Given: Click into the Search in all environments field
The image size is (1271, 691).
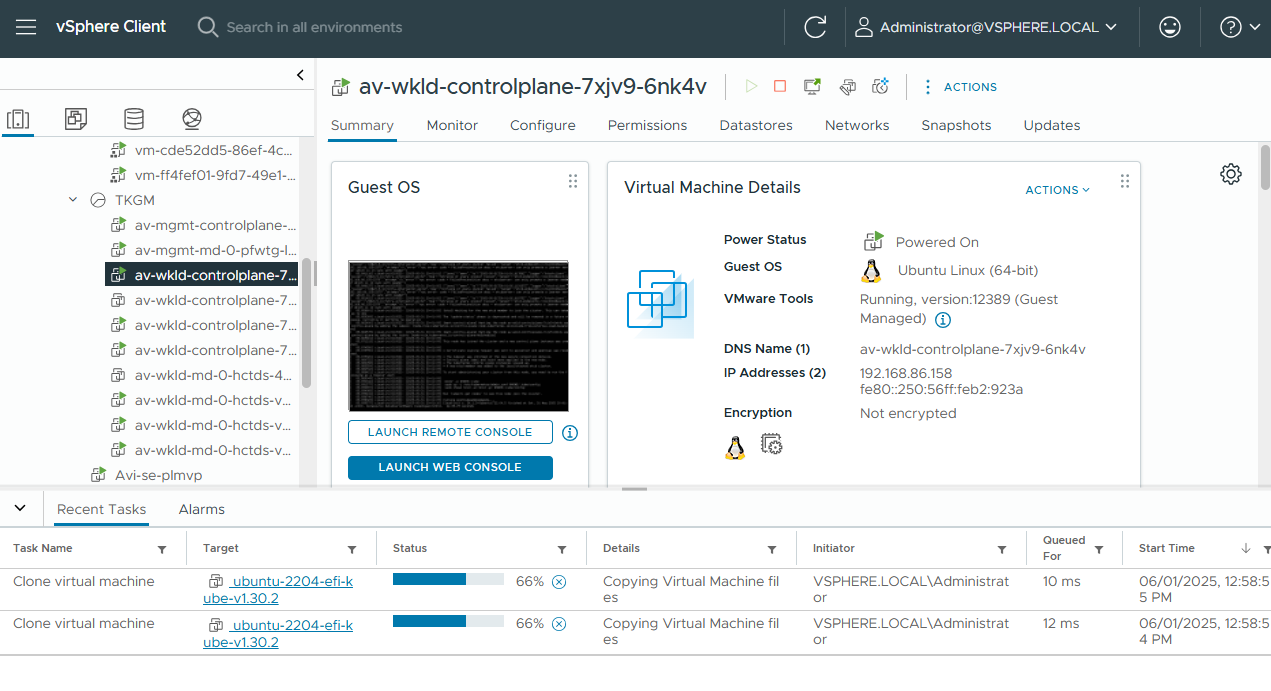Looking at the screenshot, I should (314, 27).
